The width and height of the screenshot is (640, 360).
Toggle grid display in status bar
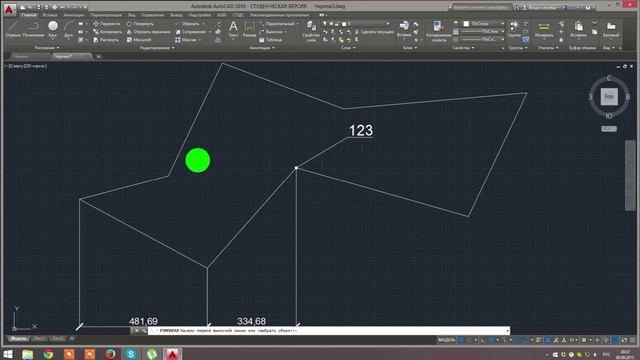coord(461,340)
